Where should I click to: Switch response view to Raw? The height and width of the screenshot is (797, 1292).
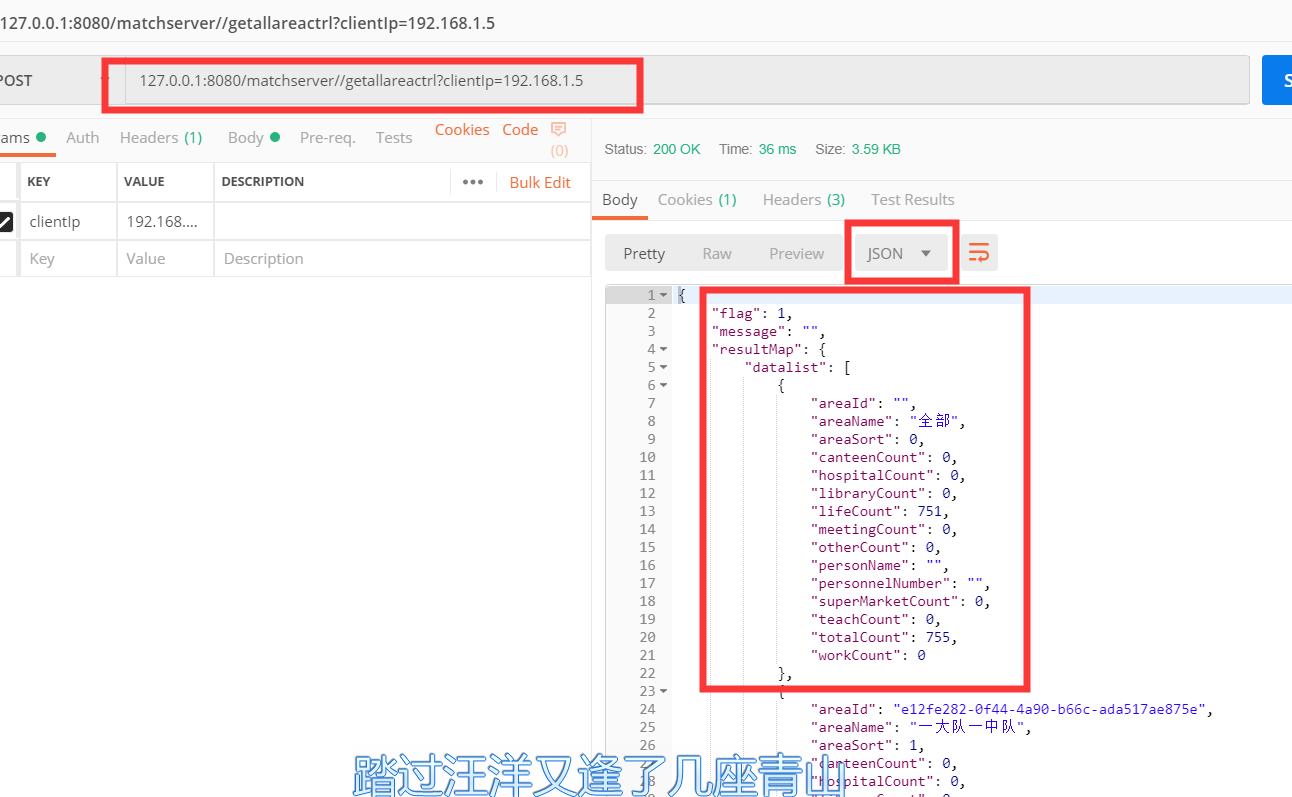[717, 253]
